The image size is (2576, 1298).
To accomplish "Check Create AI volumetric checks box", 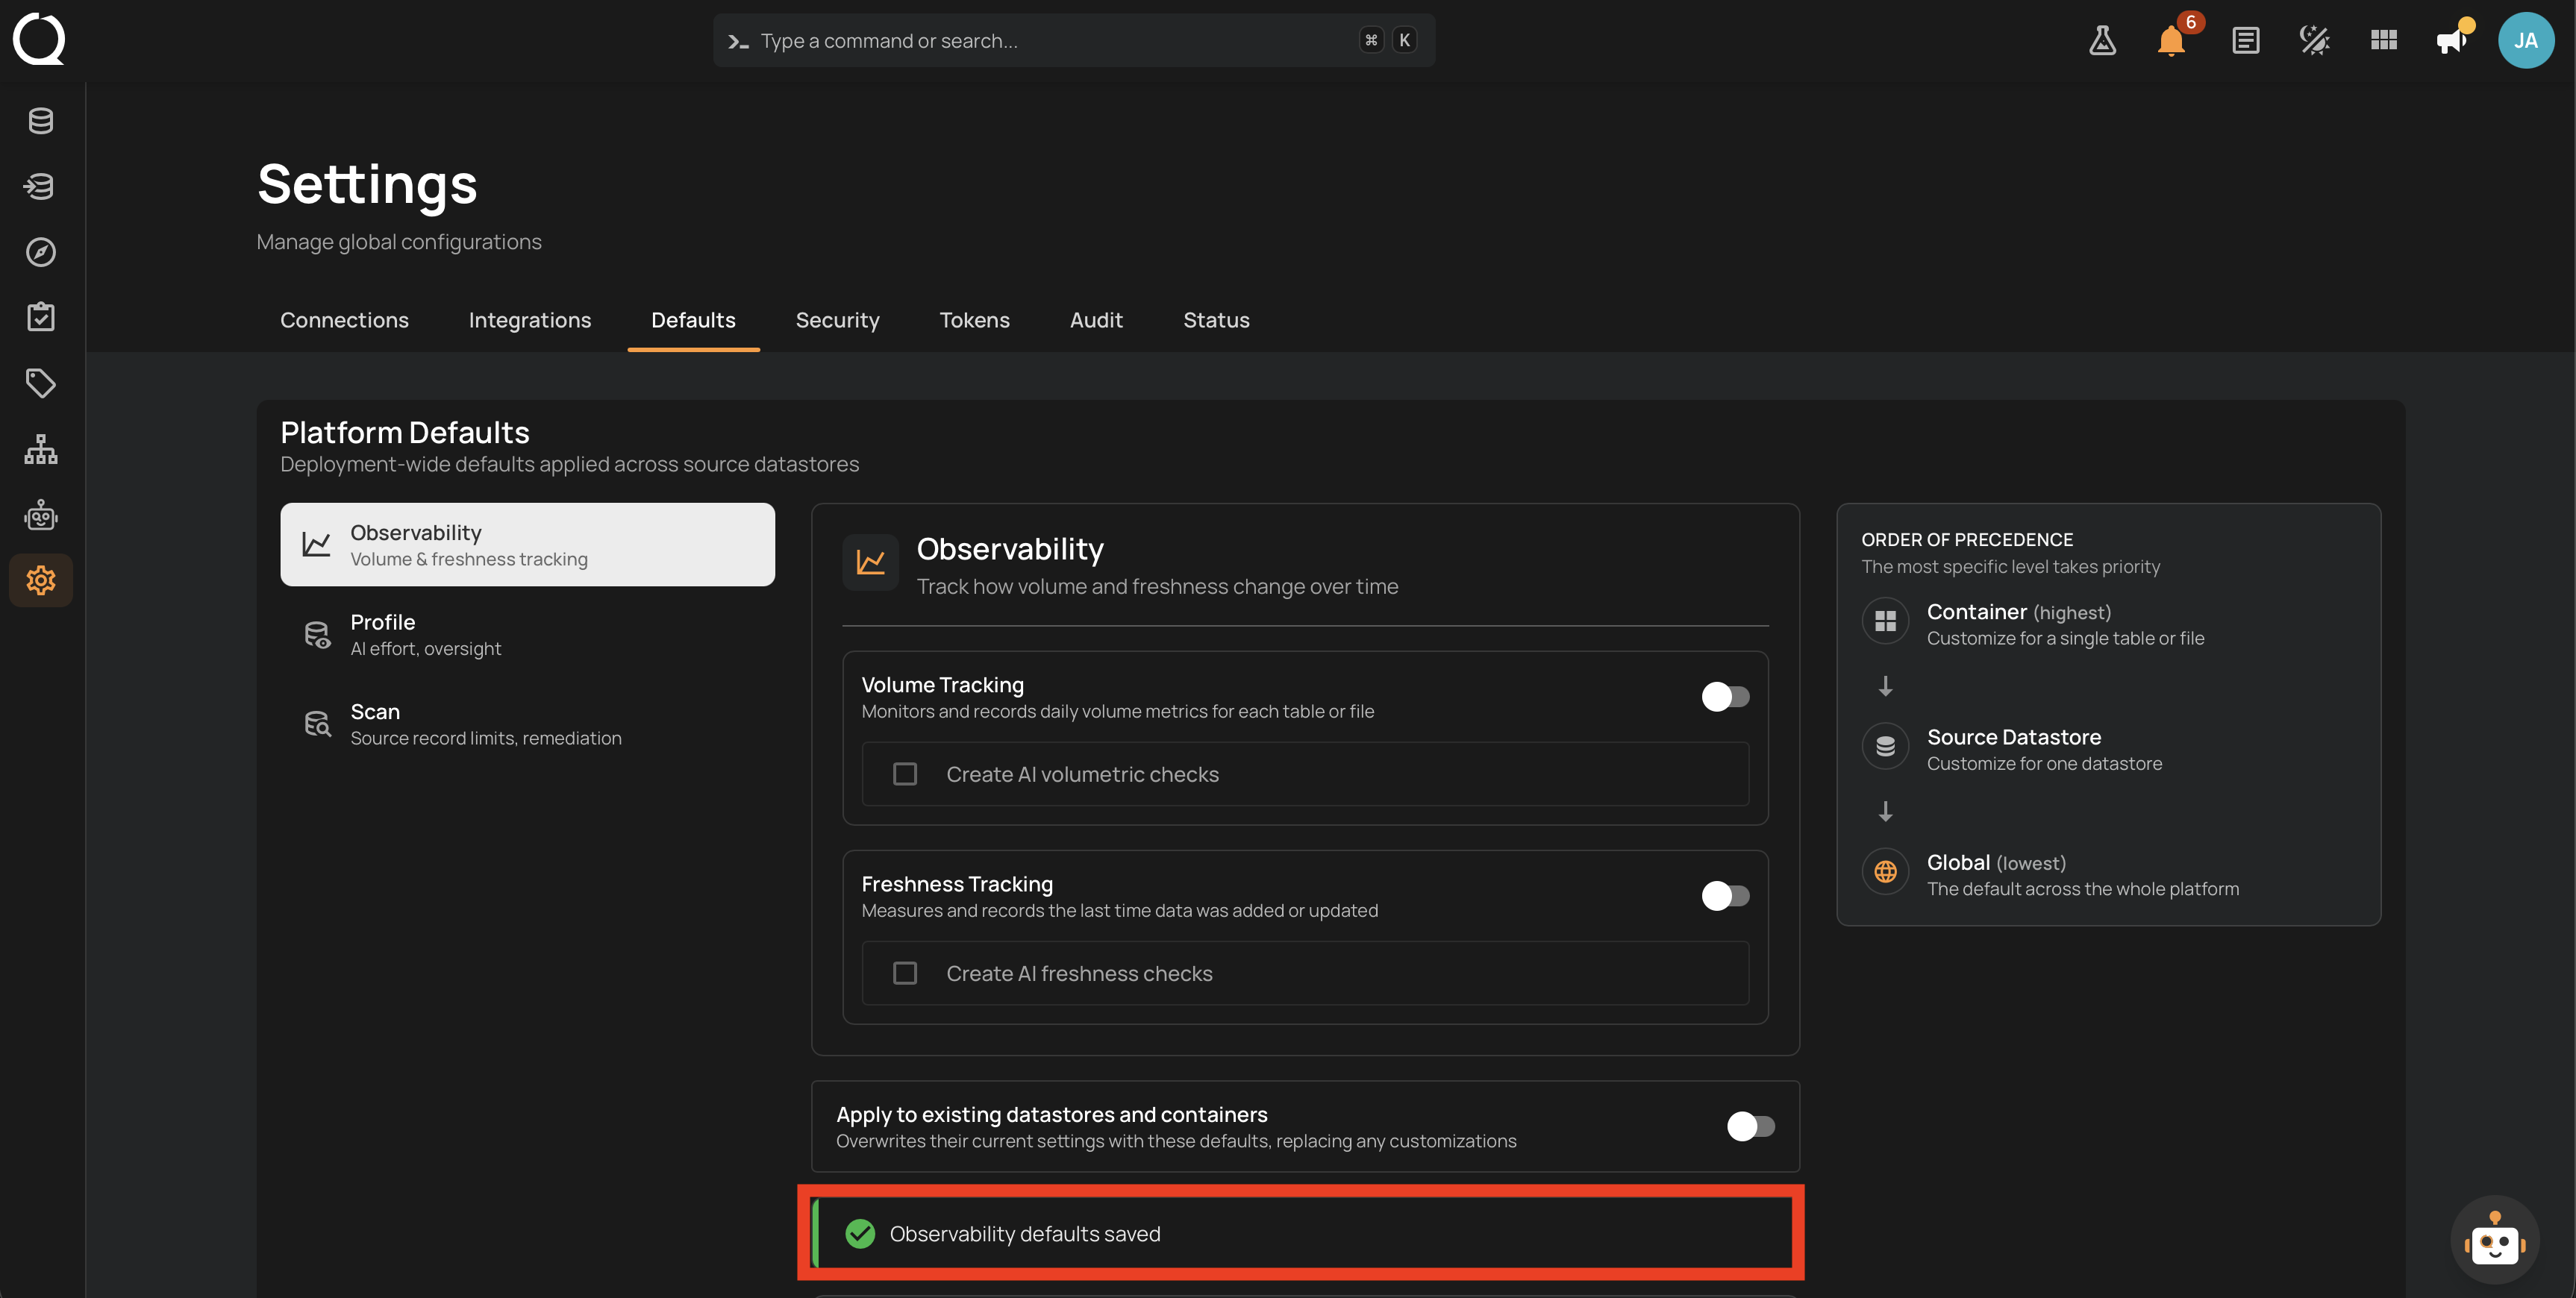I will pos(904,774).
